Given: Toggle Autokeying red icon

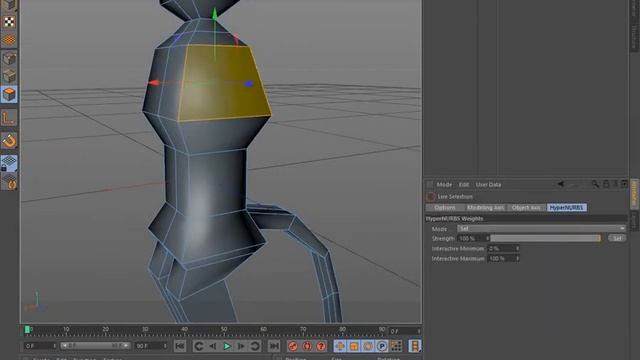Looking at the screenshot, I should click(307, 346).
